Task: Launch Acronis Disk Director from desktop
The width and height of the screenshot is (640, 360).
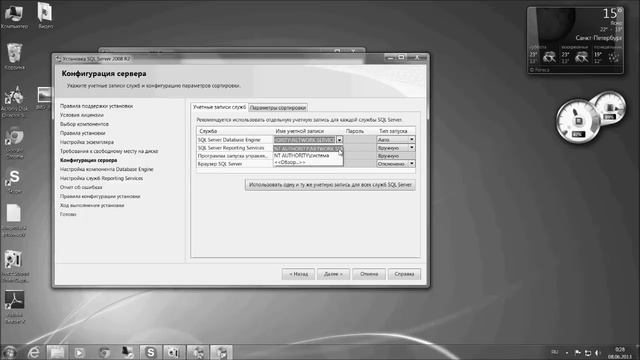Action: pyautogui.click(x=14, y=102)
